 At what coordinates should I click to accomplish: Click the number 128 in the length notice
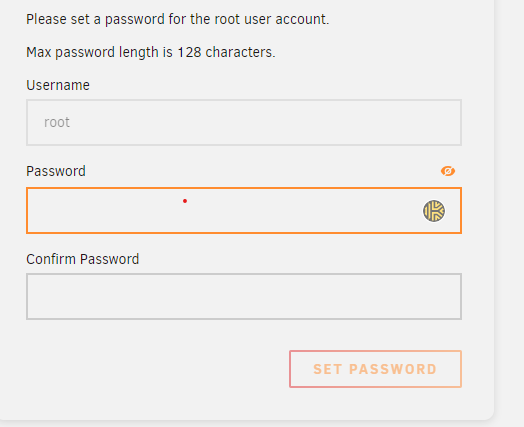189,52
